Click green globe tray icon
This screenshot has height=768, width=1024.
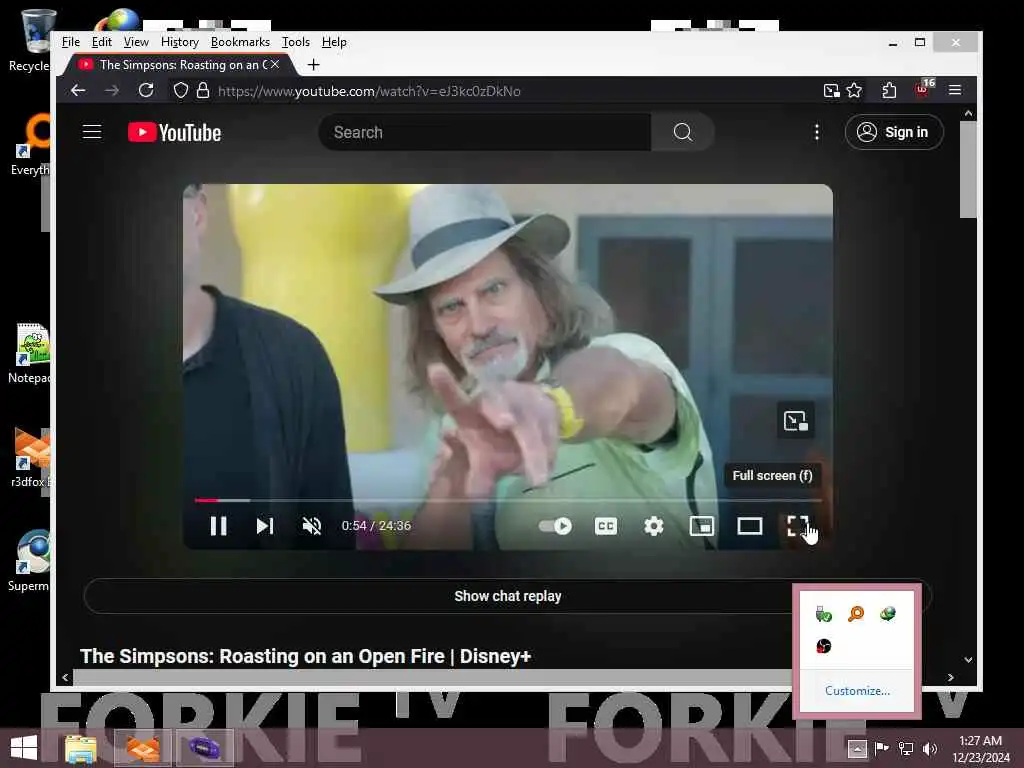[x=888, y=614]
